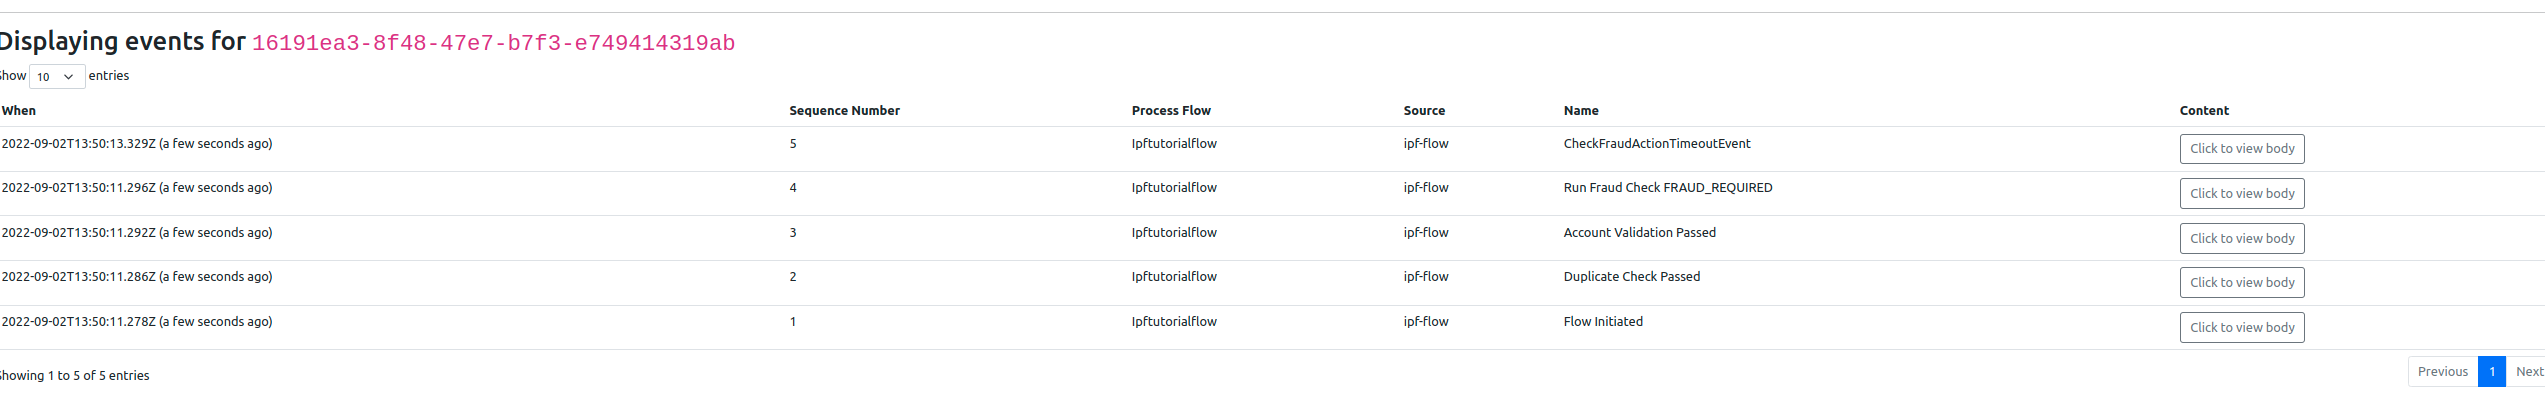Sort table by Name column
Screen dimensions: 2545x407
pyautogui.click(x=1581, y=111)
